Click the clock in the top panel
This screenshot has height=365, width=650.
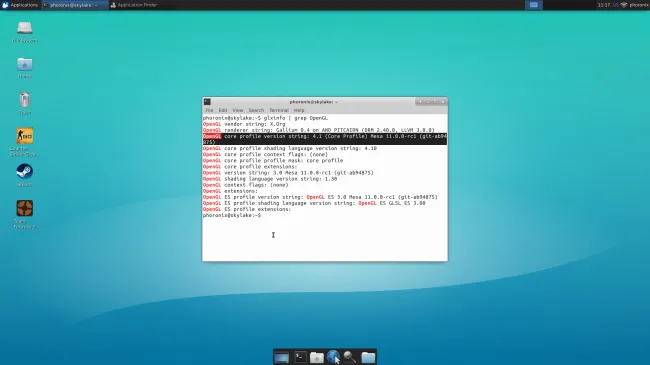point(604,5)
